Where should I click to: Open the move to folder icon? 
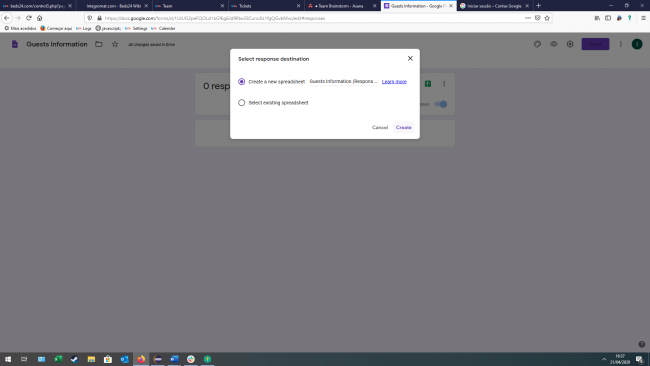click(99, 44)
